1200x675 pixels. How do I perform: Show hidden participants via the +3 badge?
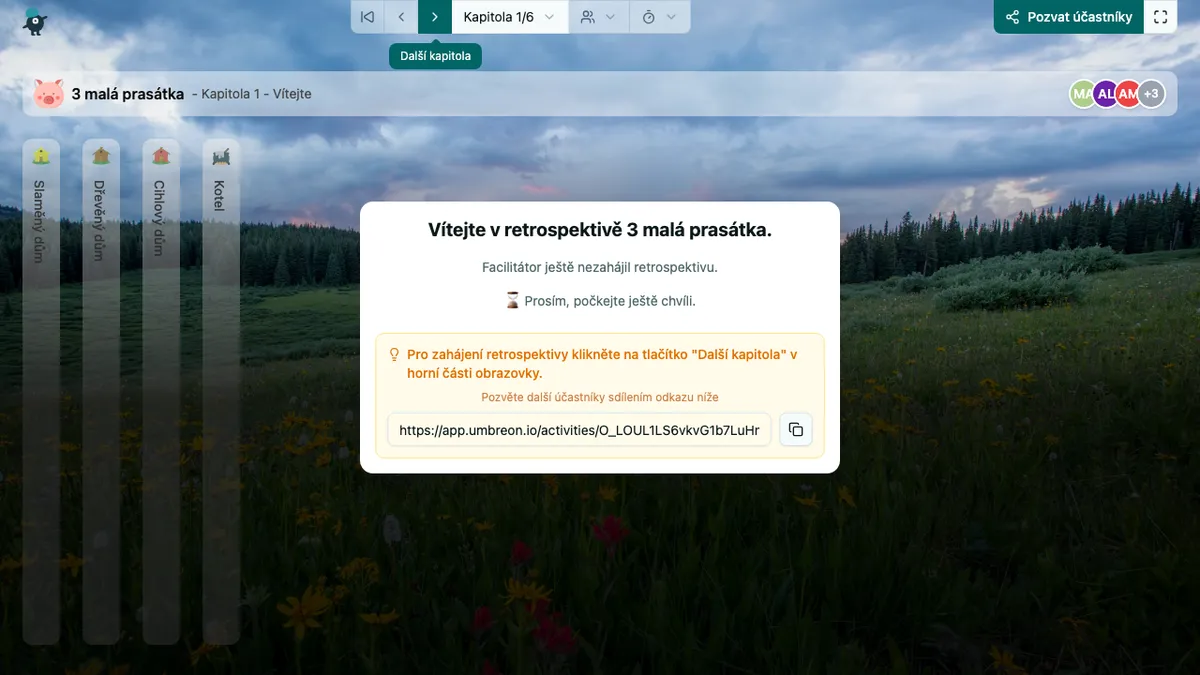(x=1150, y=93)
